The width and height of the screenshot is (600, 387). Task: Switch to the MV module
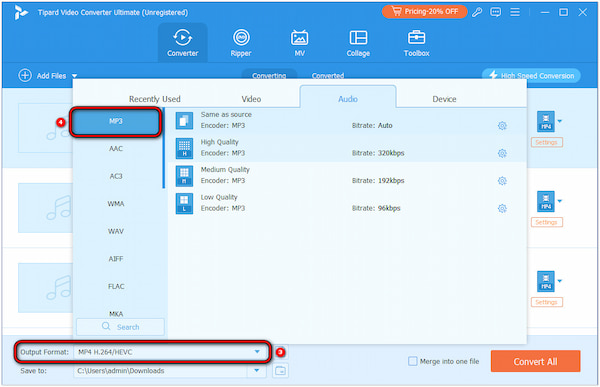click(300, 42)
